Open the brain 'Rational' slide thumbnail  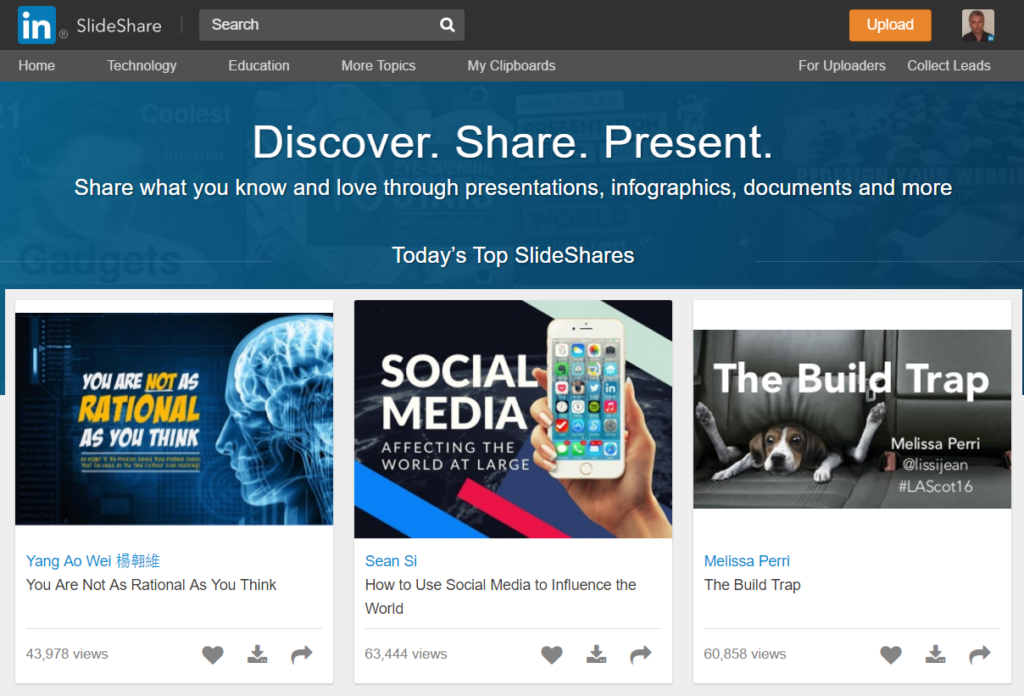(x=174, y=419)
